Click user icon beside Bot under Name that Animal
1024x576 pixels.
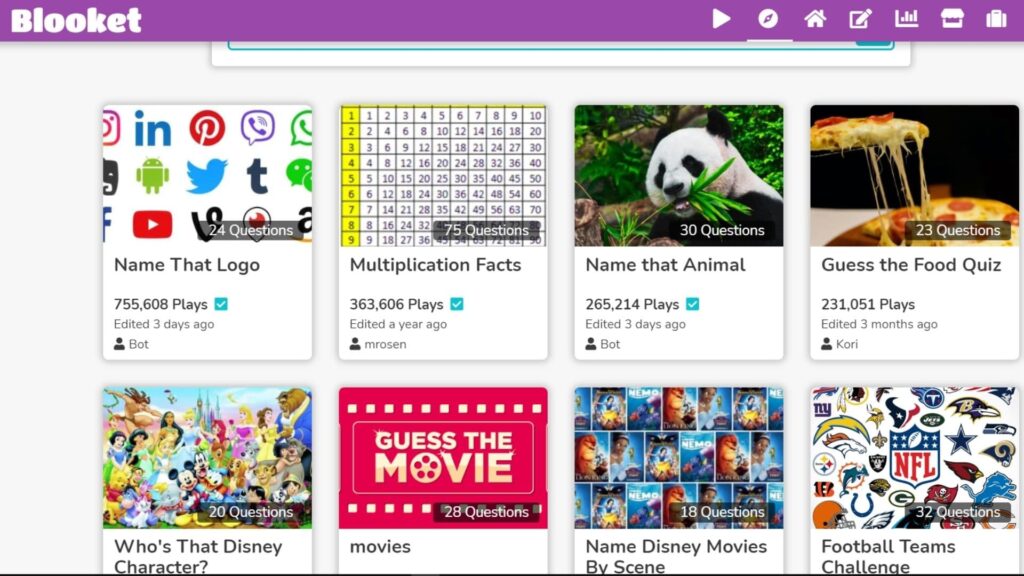point(591,344)
